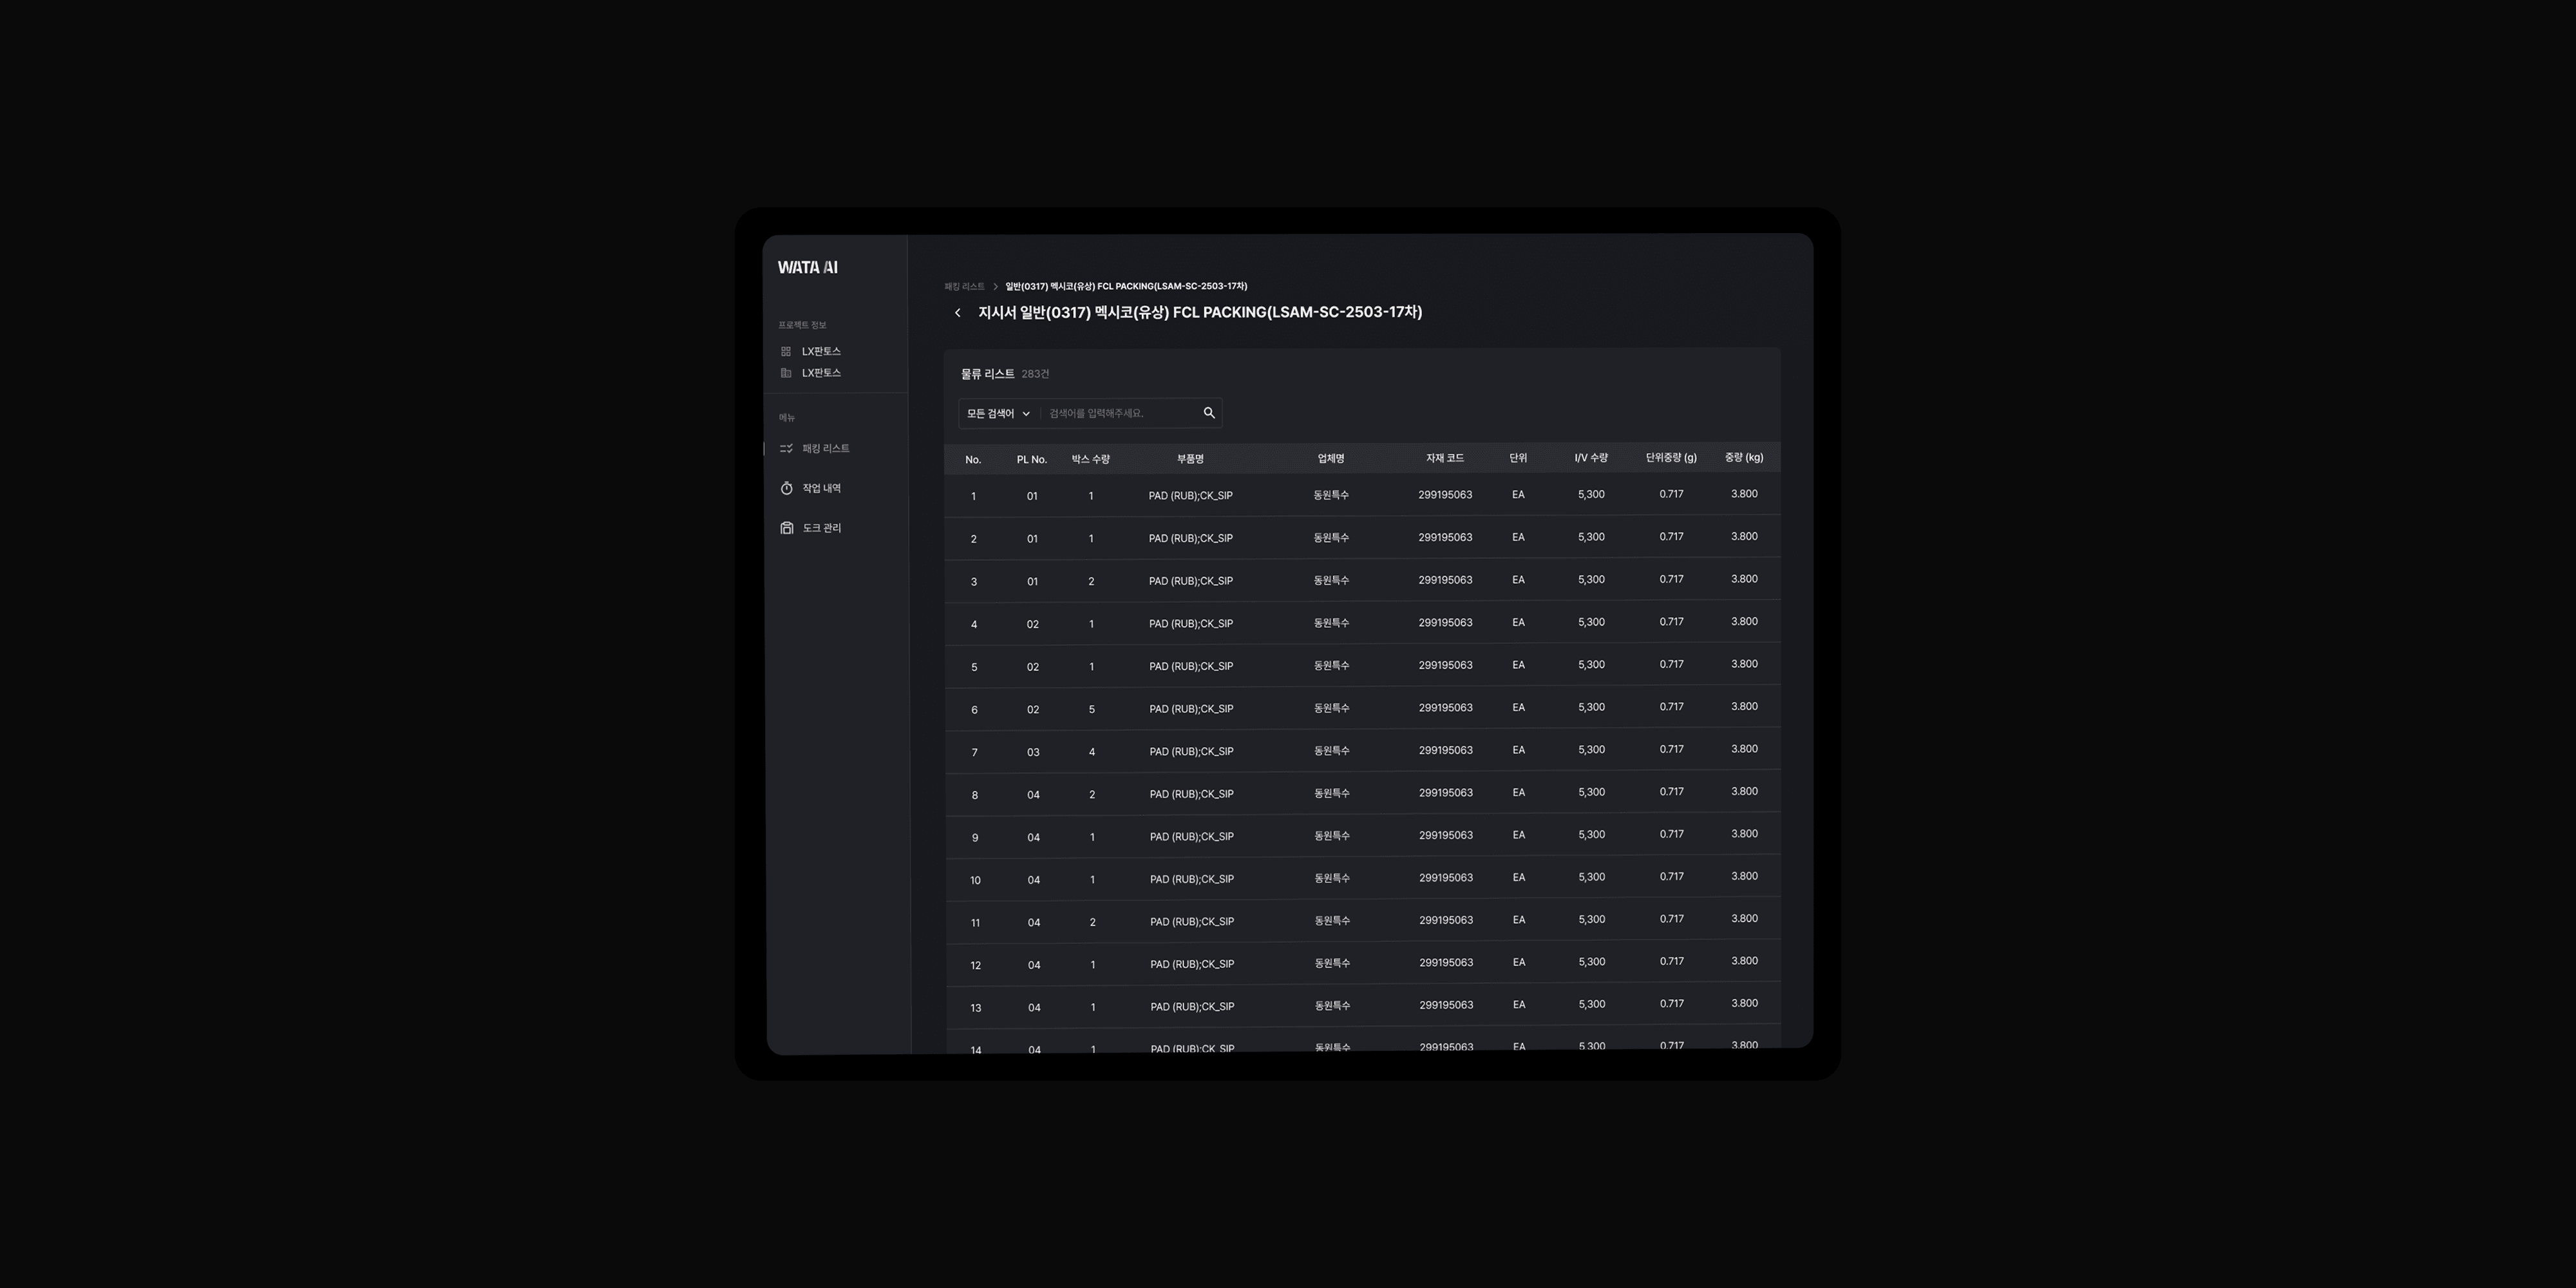Click the 검색어를 입력해주세요 search field
The width and height of the screenshot is (2576, 1288).
pos(1120,413)
